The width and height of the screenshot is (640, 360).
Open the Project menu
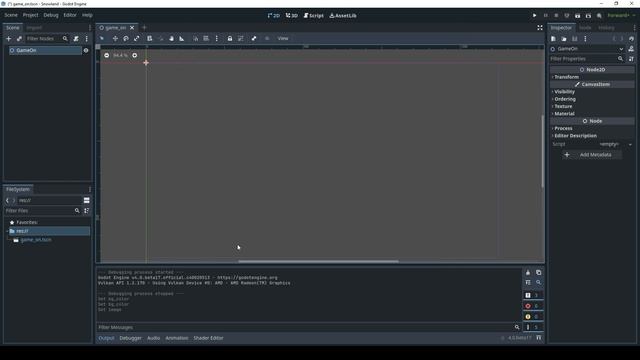30,15
